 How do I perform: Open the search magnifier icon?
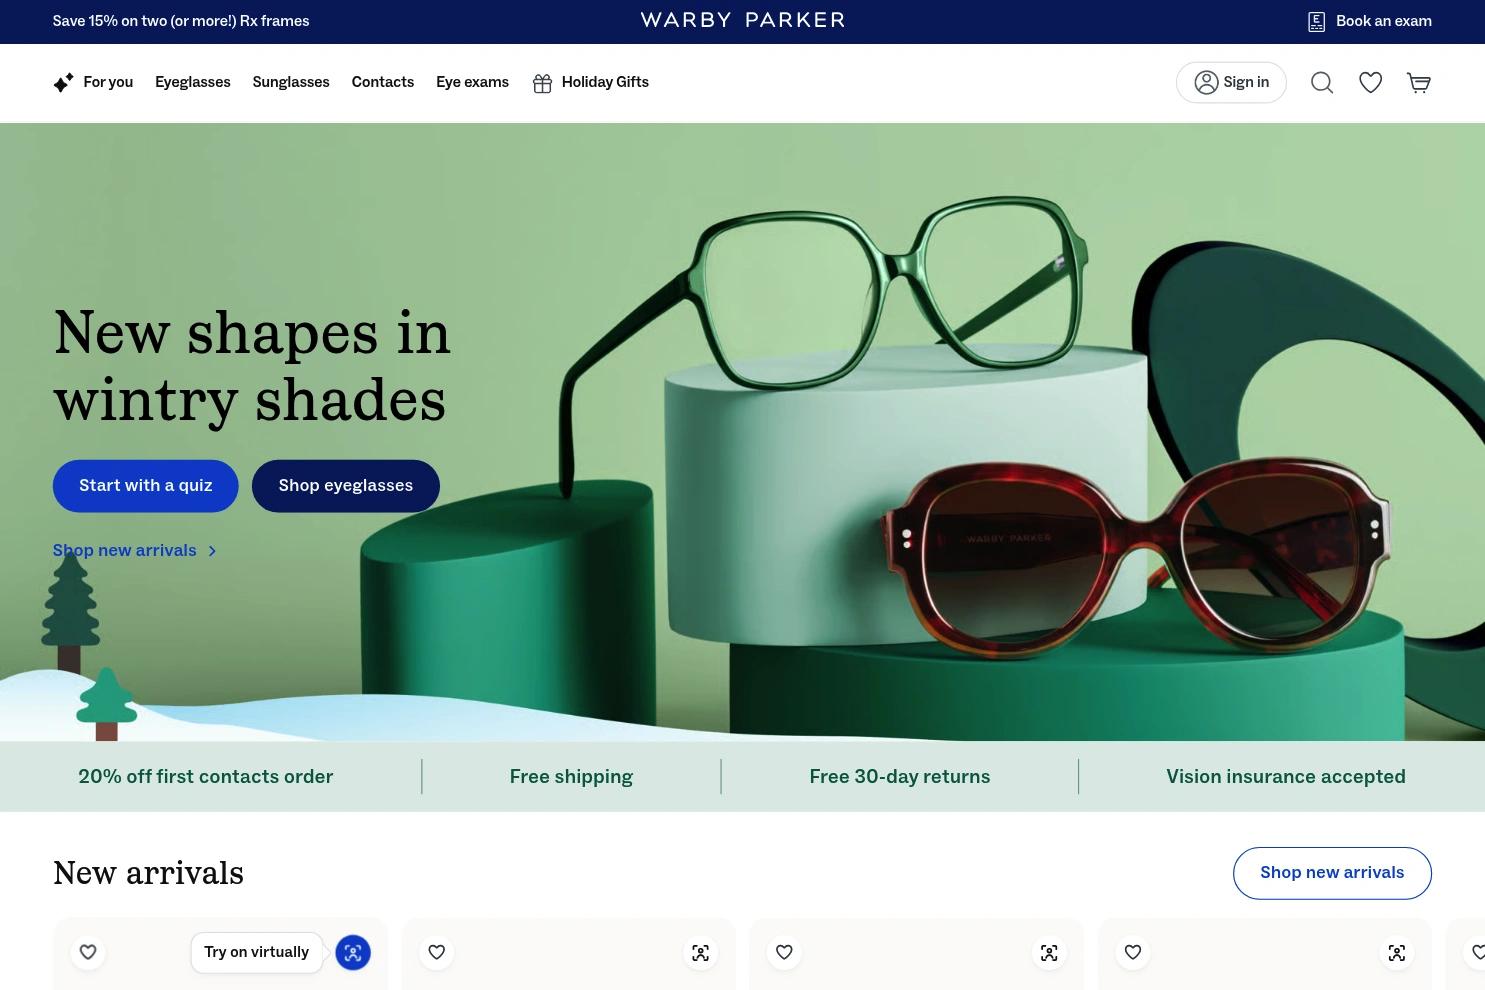pos(1322,83)
